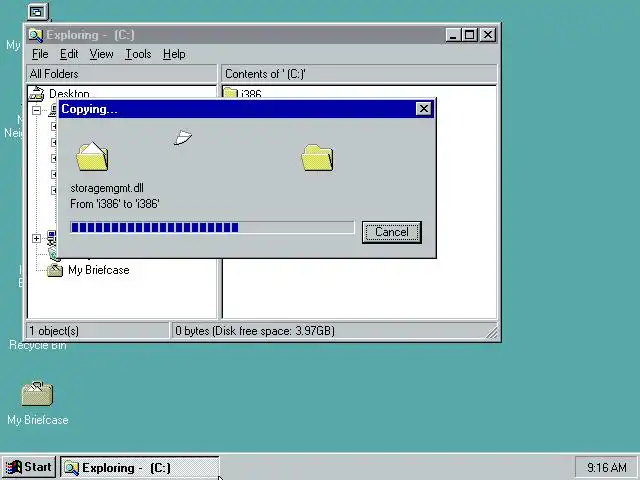The height and width of the screenshot is (480, 640).
Task: Open the Edit menu
Action: (x=69, y=54)
